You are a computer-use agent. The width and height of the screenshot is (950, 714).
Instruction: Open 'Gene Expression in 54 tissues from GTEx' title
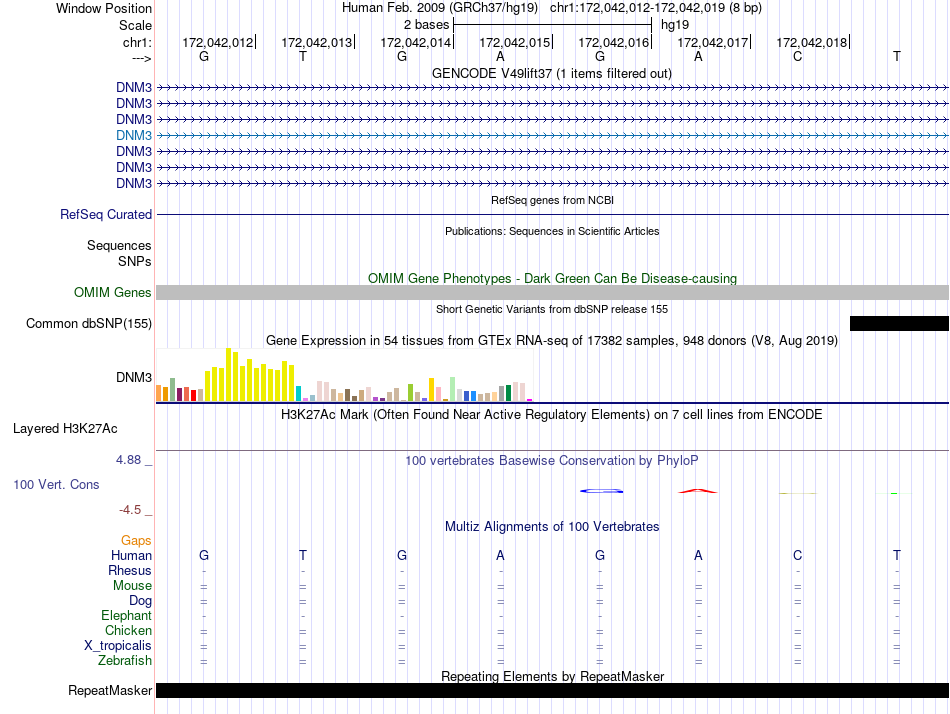(x=552, y=341)
